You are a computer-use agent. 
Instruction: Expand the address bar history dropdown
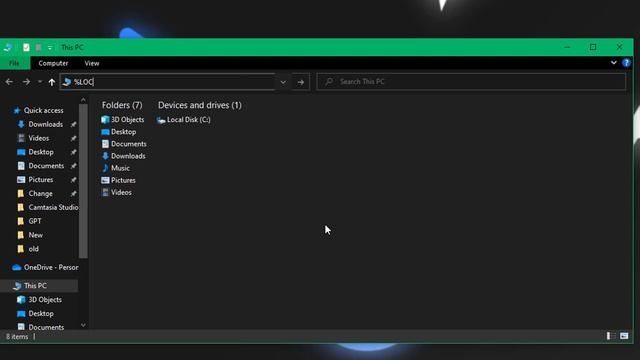point(283,82)
